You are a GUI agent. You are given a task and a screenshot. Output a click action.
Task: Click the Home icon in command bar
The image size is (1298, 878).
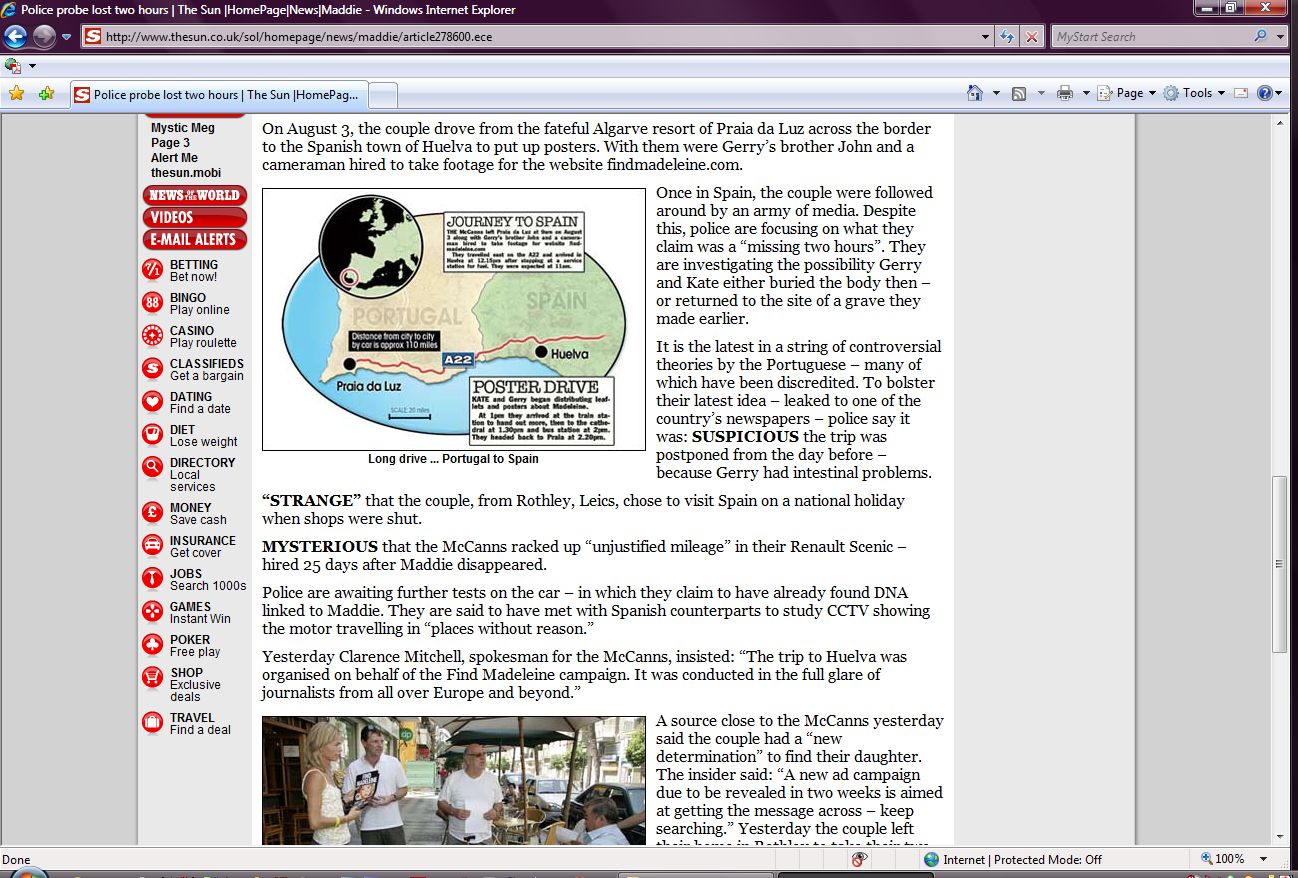(975, 93)
